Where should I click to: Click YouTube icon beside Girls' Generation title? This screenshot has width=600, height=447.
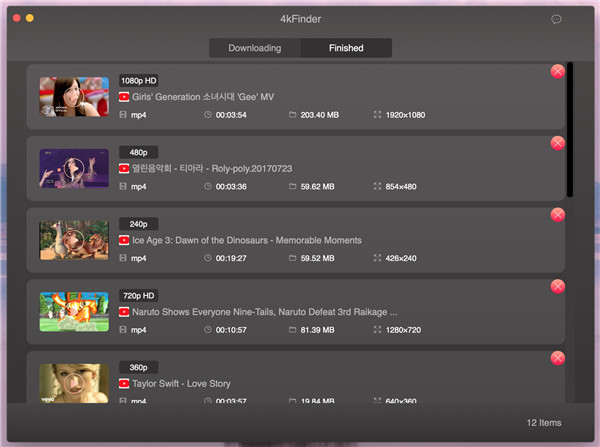(x=124, y=97)
